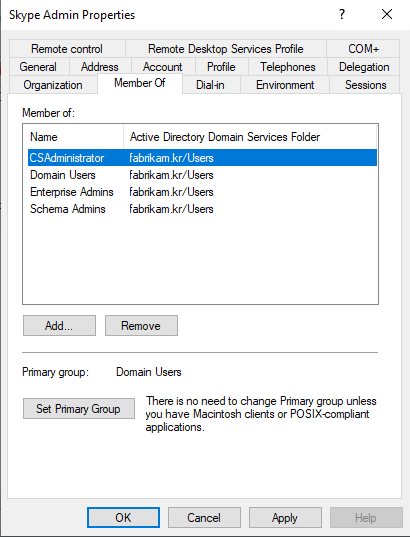Close the Skype Admin Properties dialog
This screenshot has height=537, width=410.
387,14
